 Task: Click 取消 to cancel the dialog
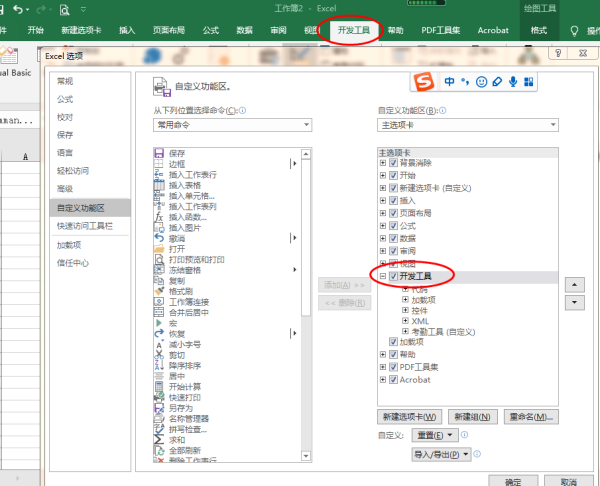pos(569,481)
